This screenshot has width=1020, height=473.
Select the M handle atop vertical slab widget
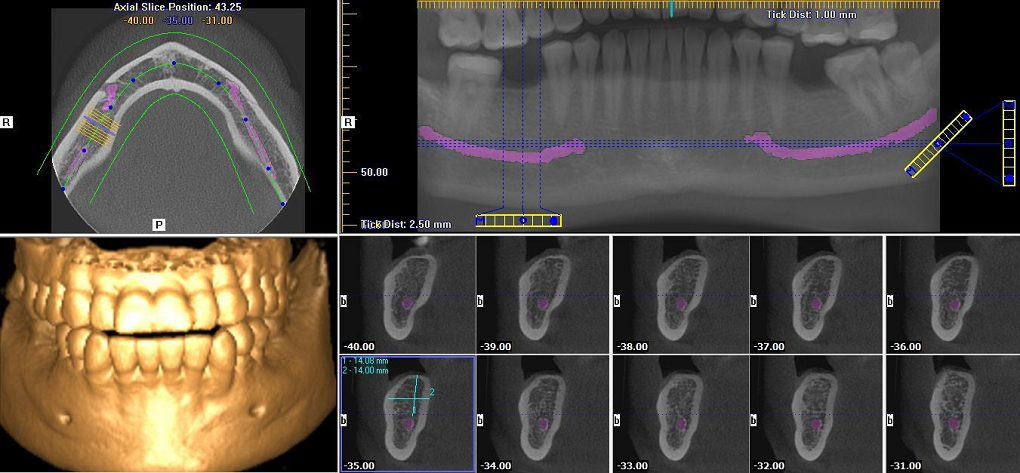[x=1009, y=105]
